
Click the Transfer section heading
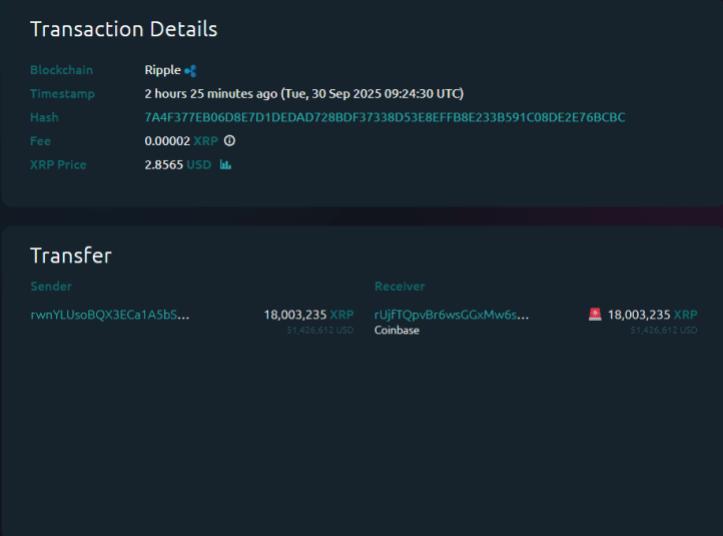click(x=70, y=255)
